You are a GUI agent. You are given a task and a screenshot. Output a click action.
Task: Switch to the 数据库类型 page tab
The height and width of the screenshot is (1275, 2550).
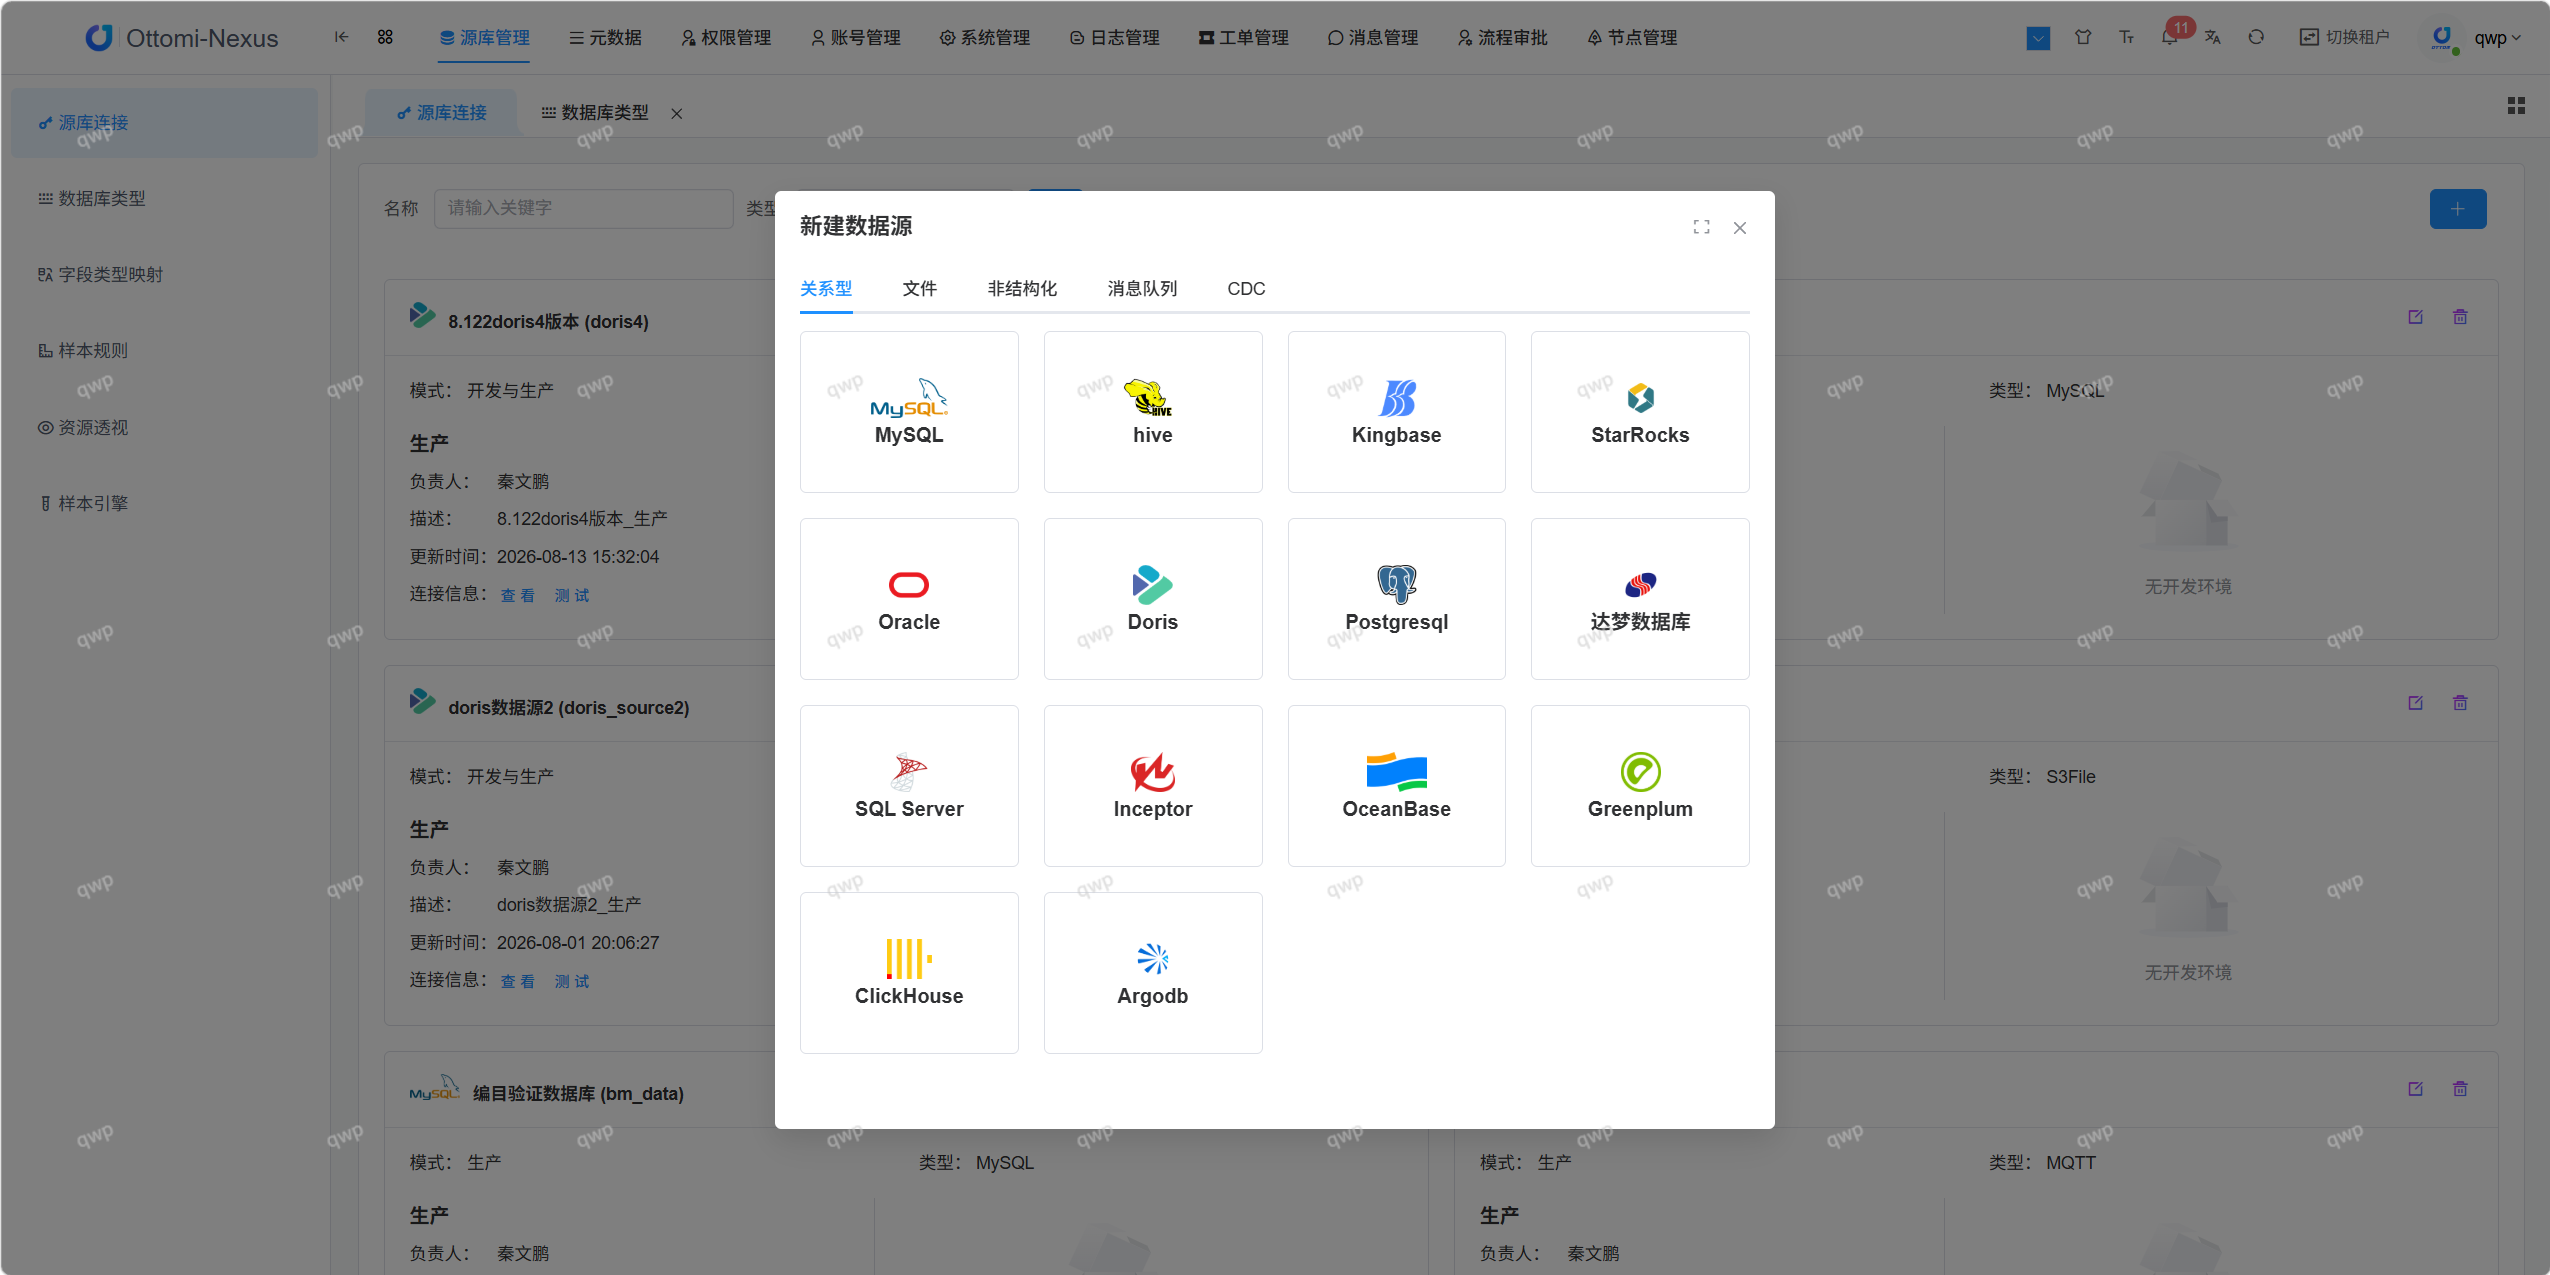(596, 113)
